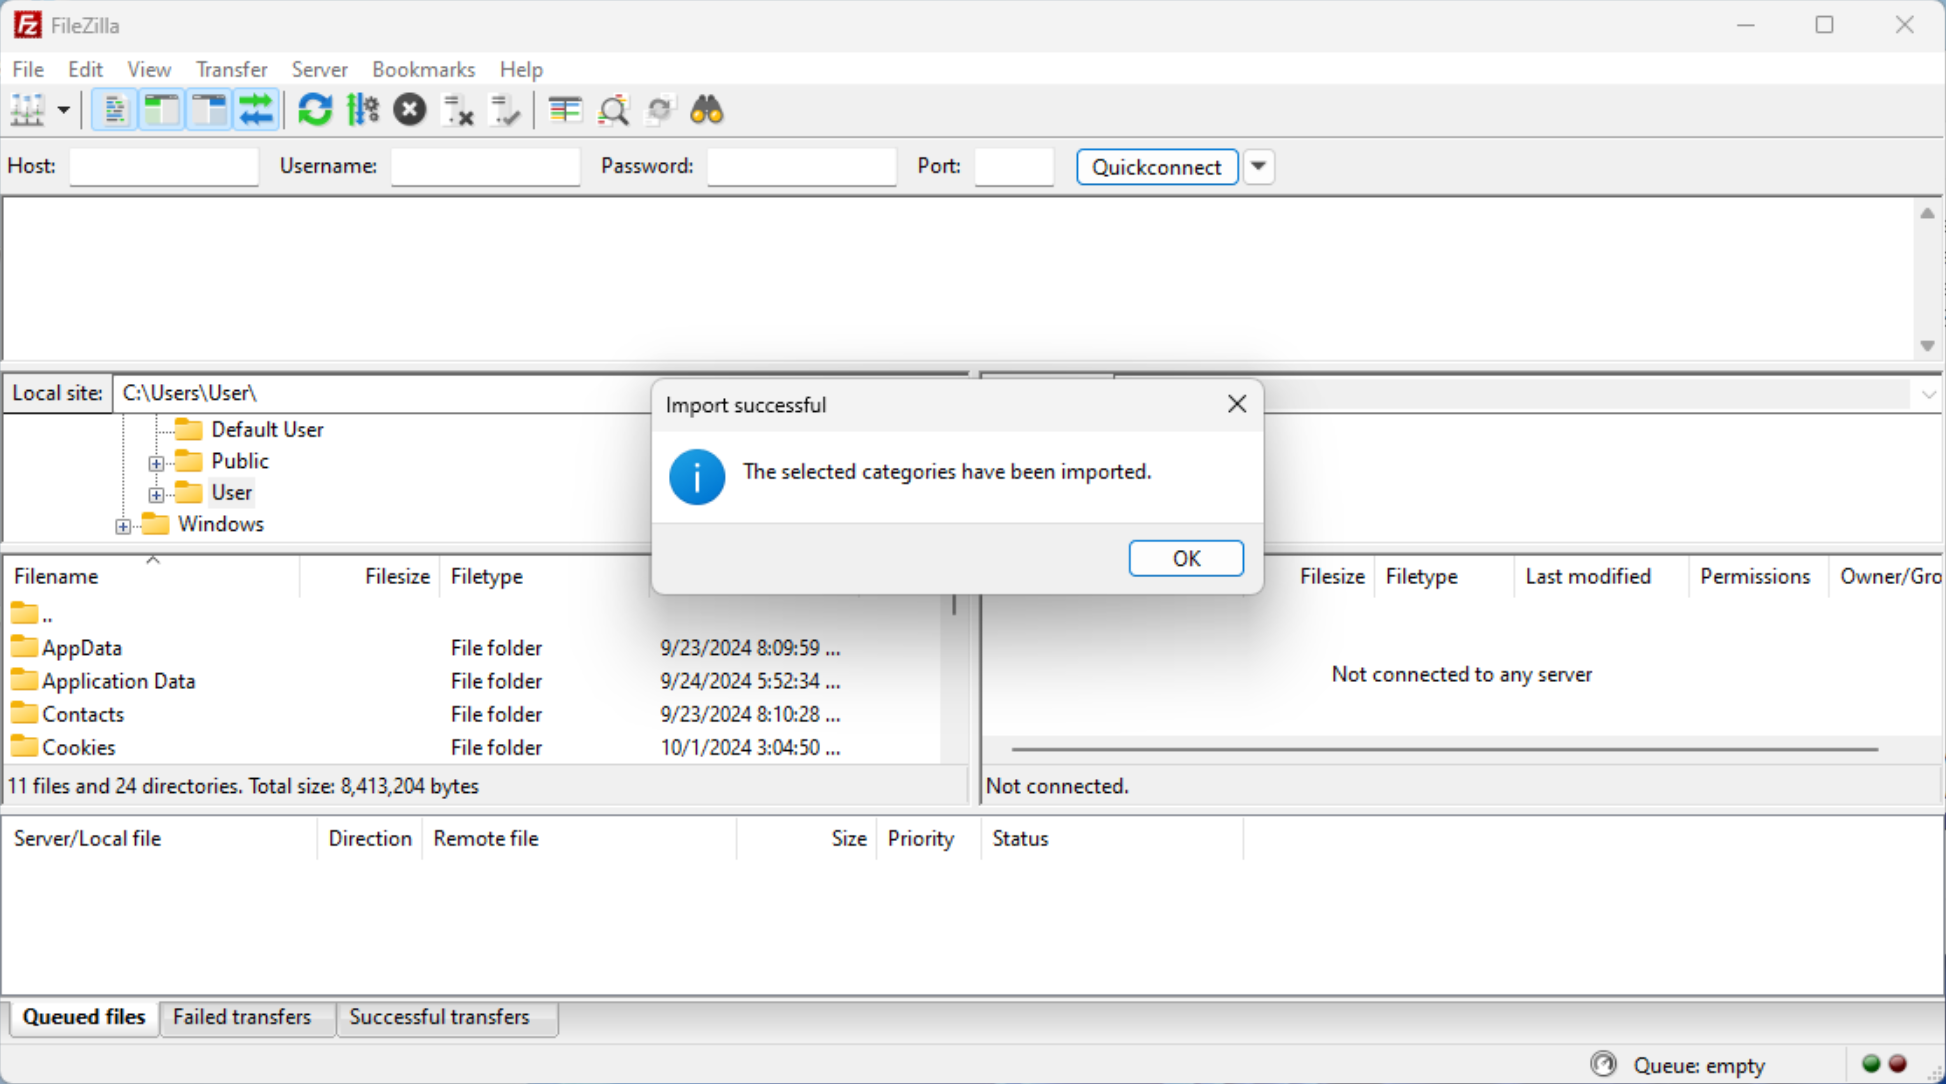Click inside the Host input field
The height and width of the screenshot is (1084, 1946).
click(x=163, y=166)
